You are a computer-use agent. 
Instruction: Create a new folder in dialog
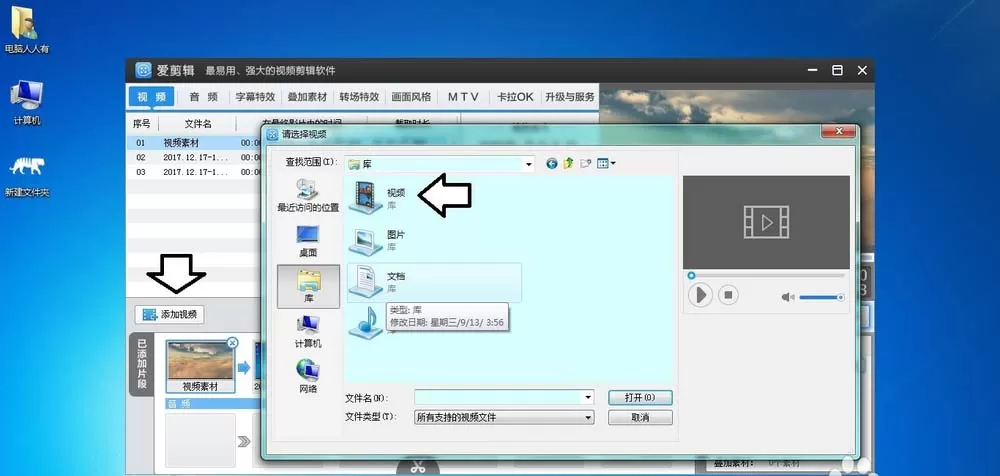pyautogui.click(x=585, y=164)
